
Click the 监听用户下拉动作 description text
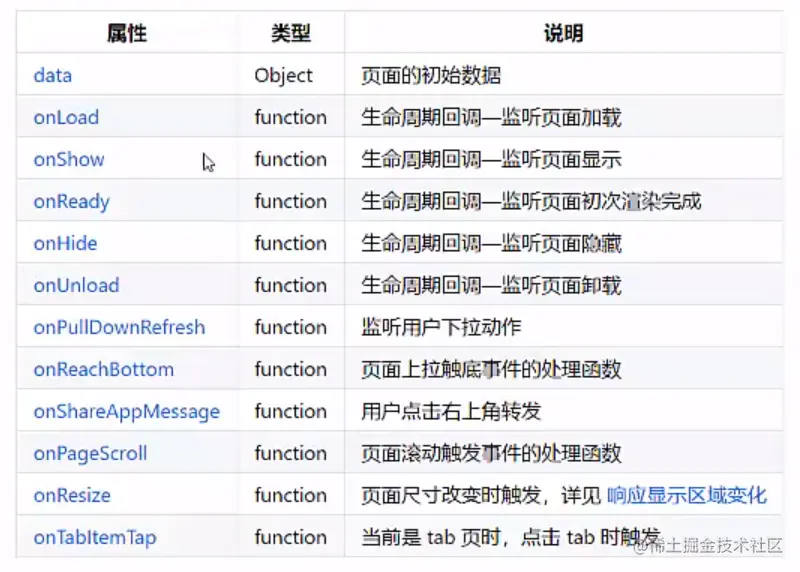point(441,327)
